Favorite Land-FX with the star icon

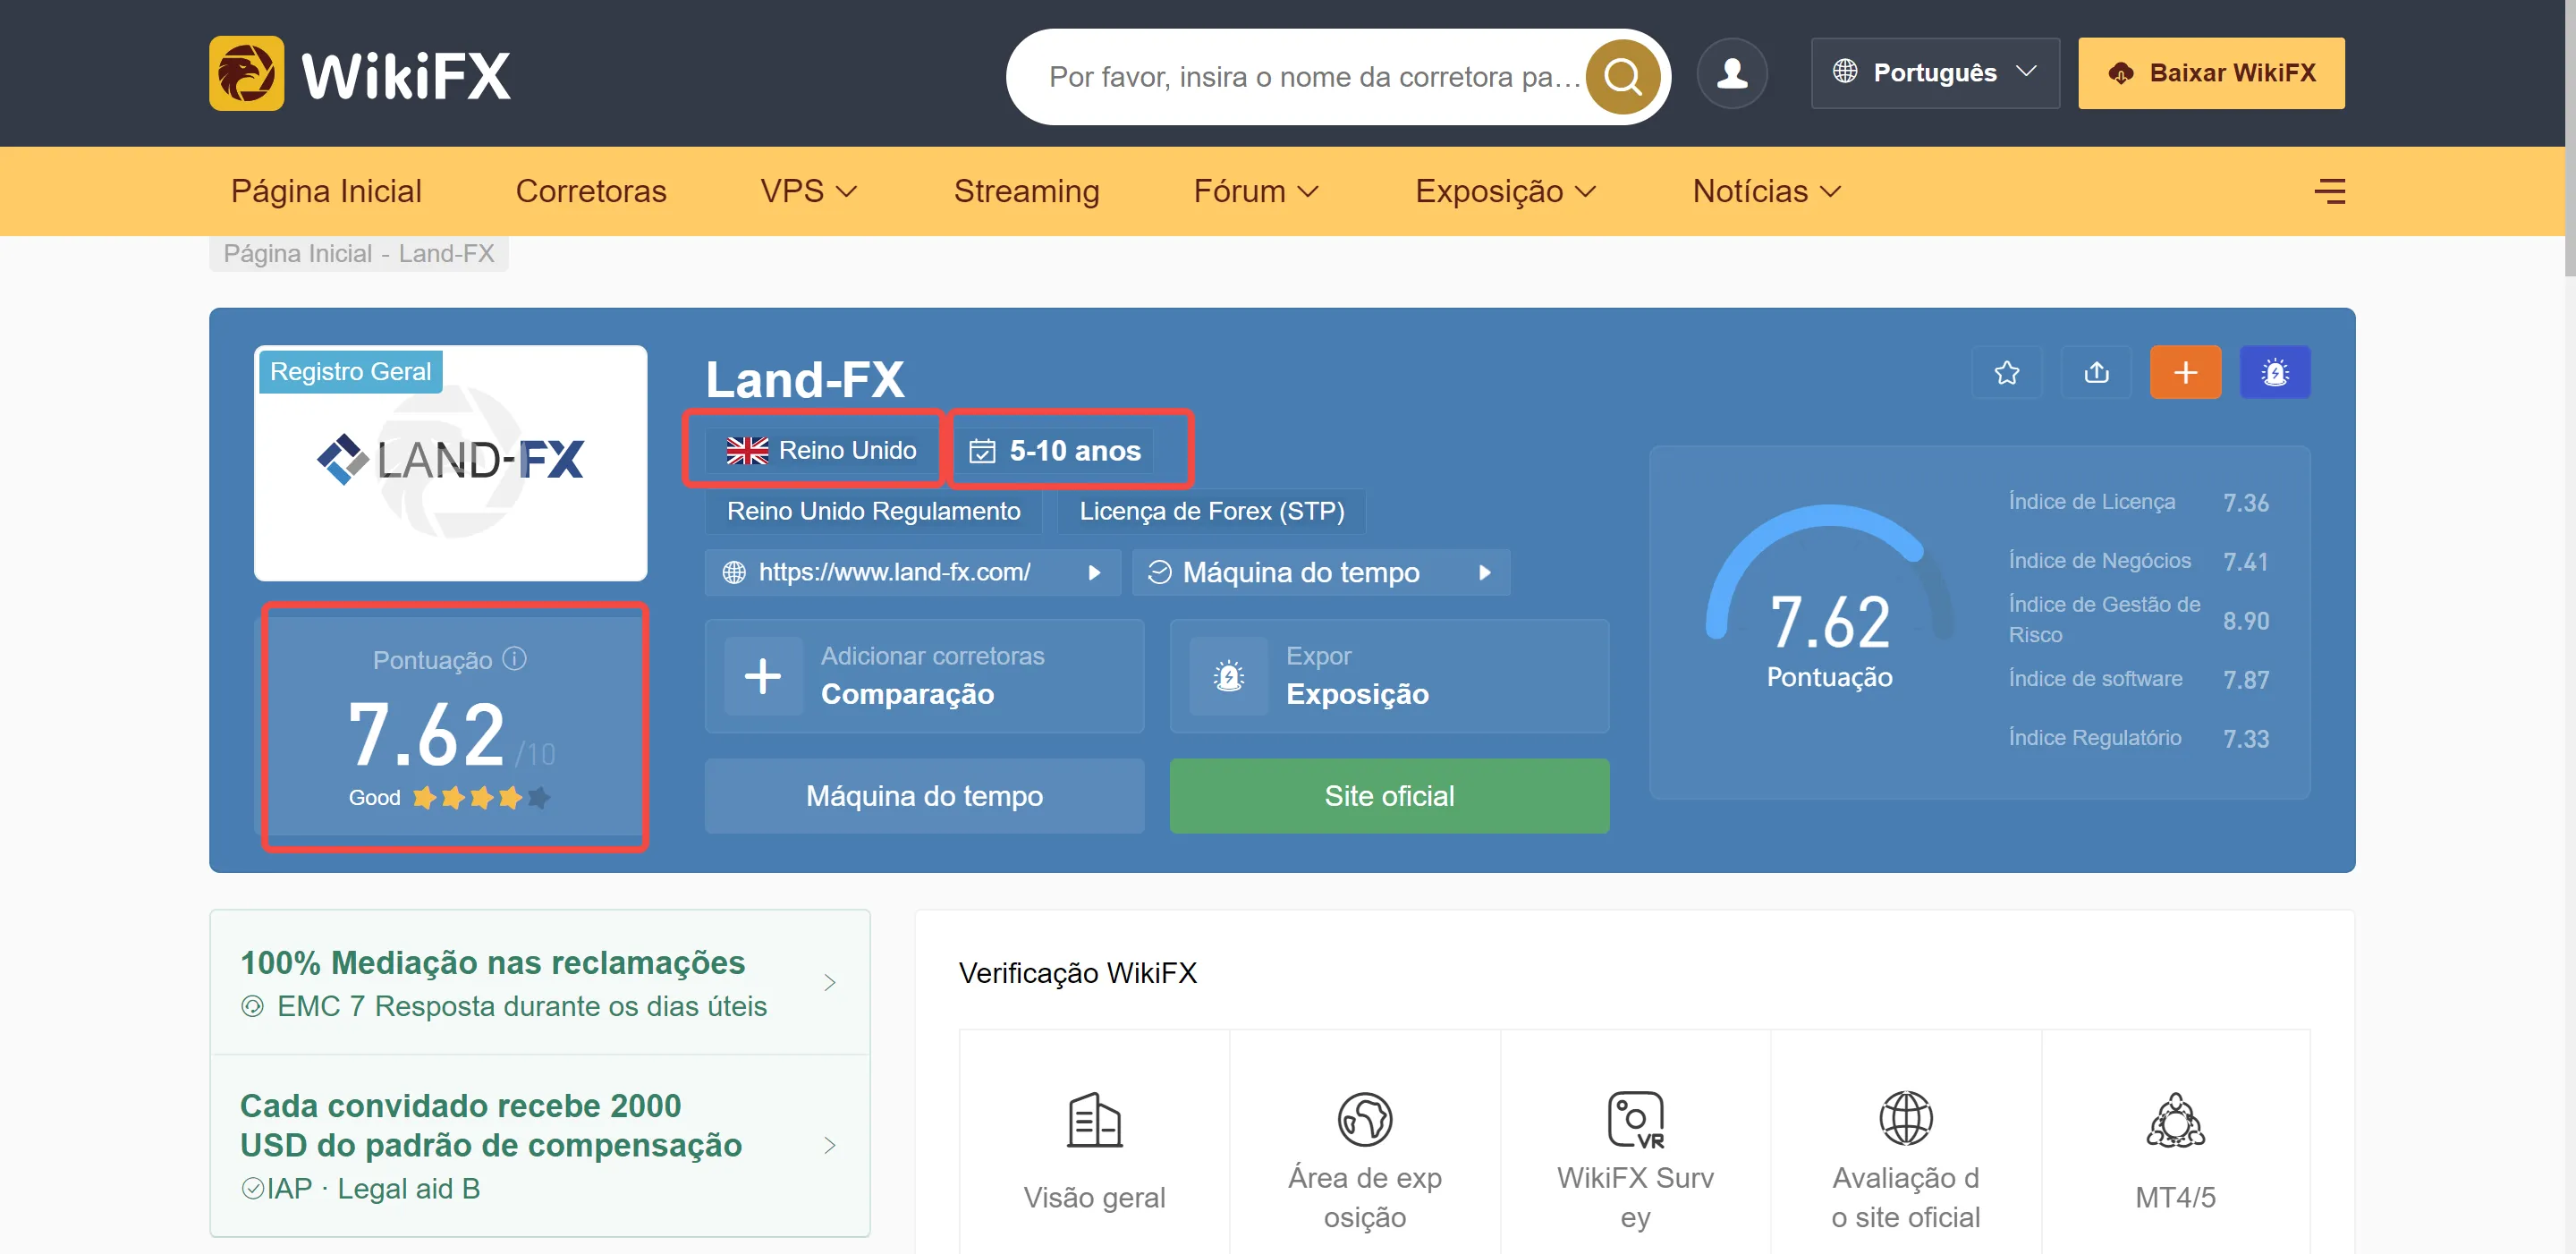pos(2006,372)
